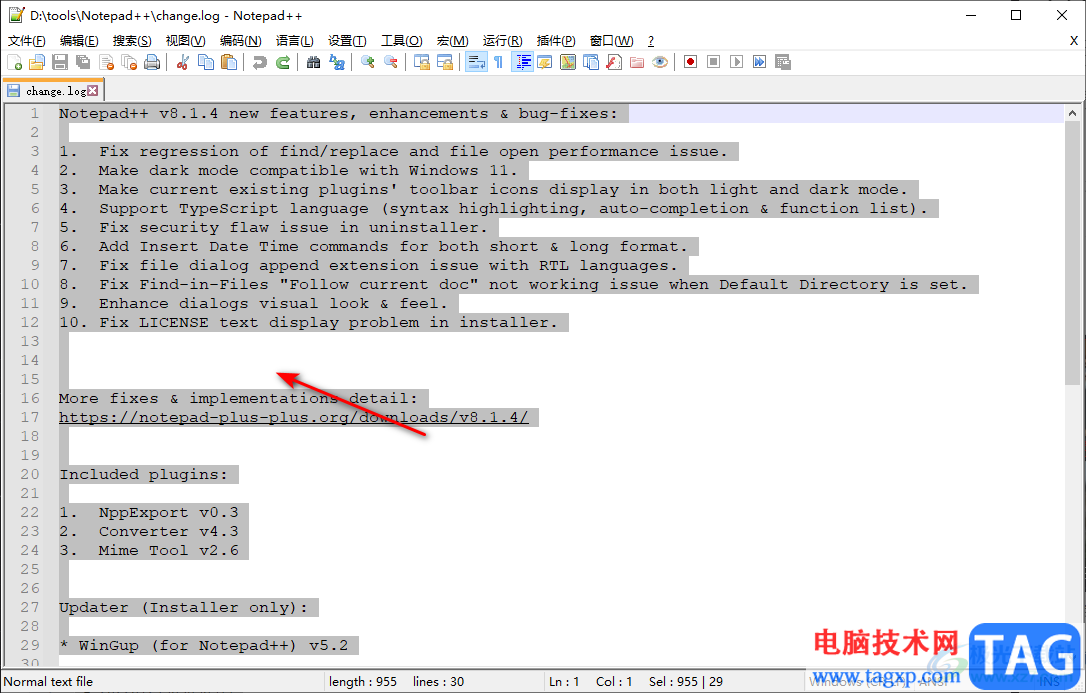The image size is (1086, 693).
Task: Show the Document Map panel icon
Action: click(568, 62)
